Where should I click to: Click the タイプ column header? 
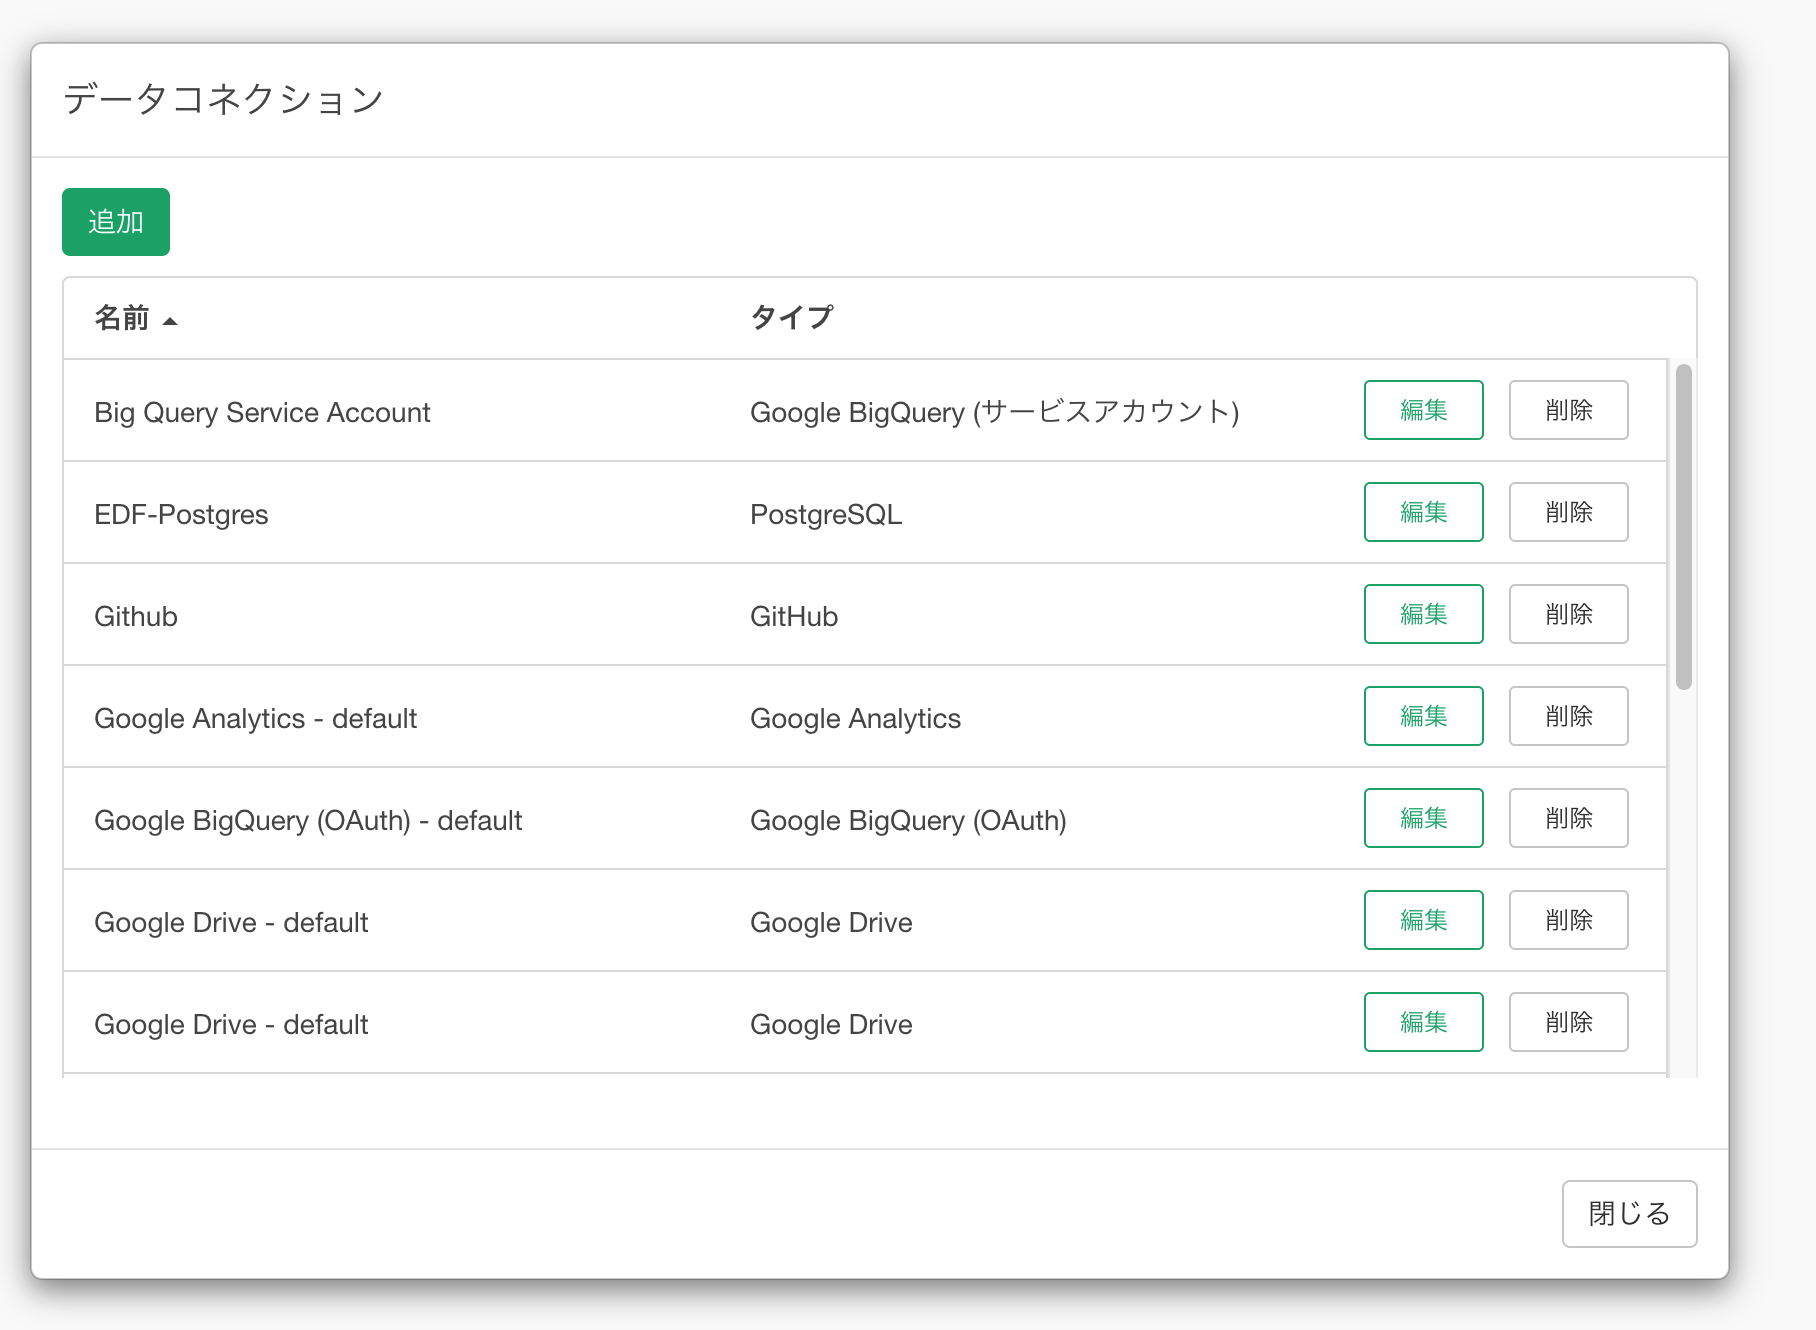coord(791,318)
